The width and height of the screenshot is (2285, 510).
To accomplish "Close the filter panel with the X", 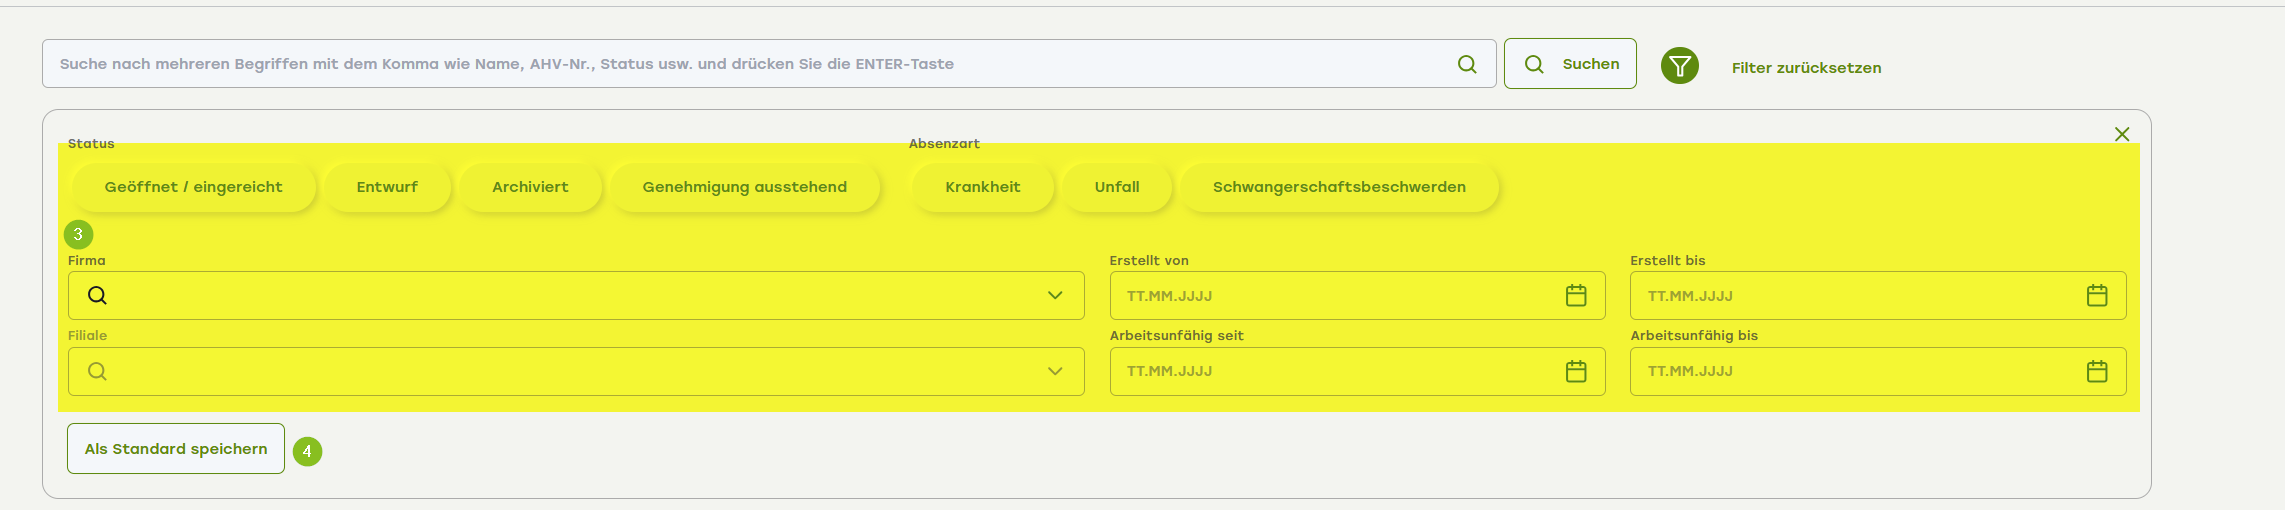I will click(2122, 134).
